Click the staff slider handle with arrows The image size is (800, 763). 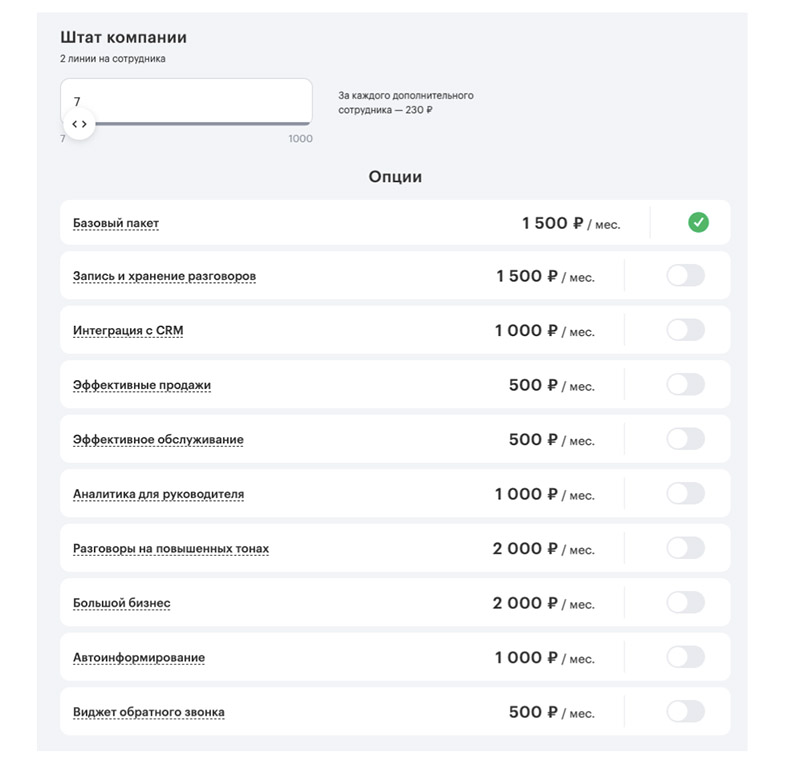[x=79, y=124]
